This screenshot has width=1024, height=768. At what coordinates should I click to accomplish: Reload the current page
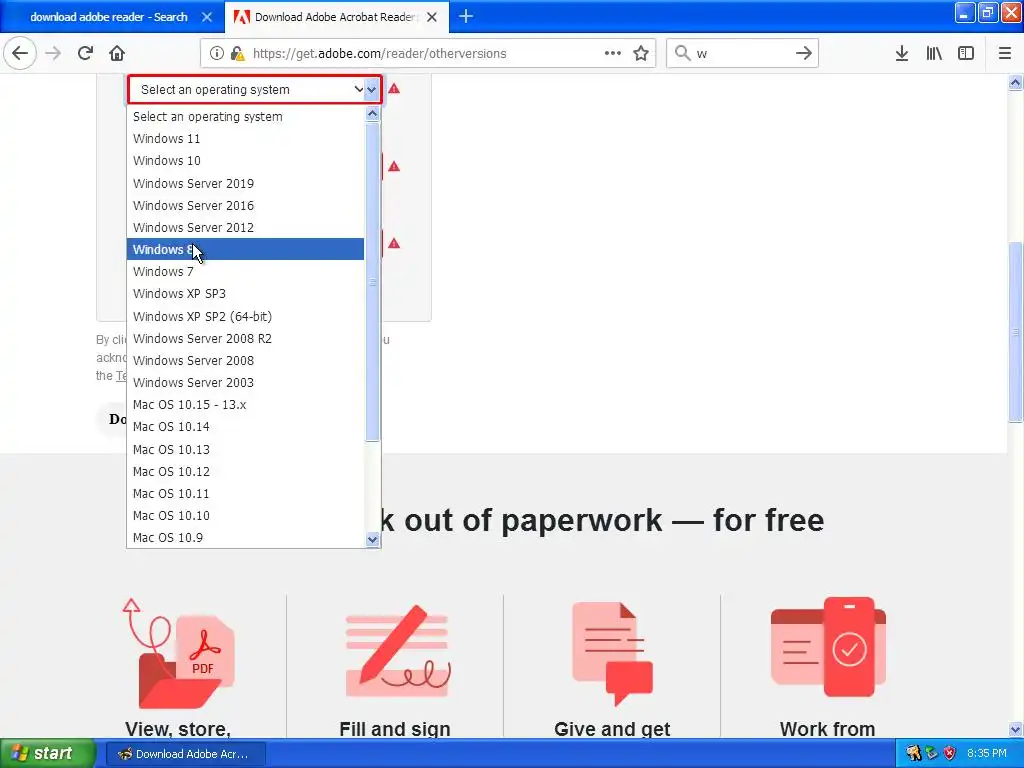(85, 54)
